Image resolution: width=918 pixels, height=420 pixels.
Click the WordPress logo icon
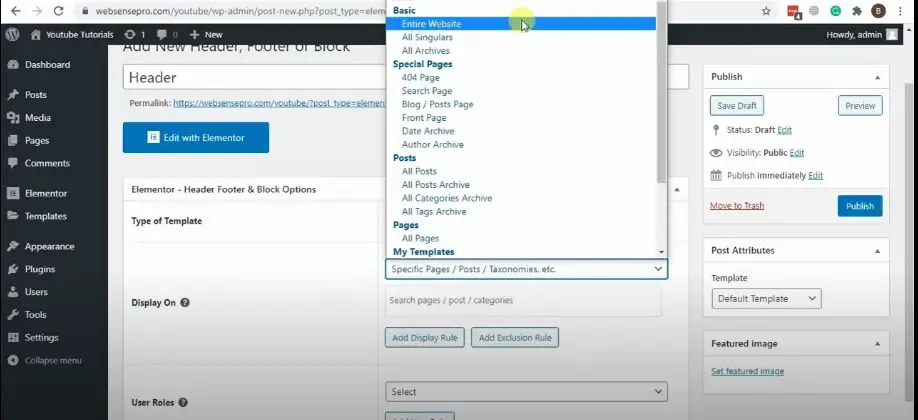coord(12,35)
